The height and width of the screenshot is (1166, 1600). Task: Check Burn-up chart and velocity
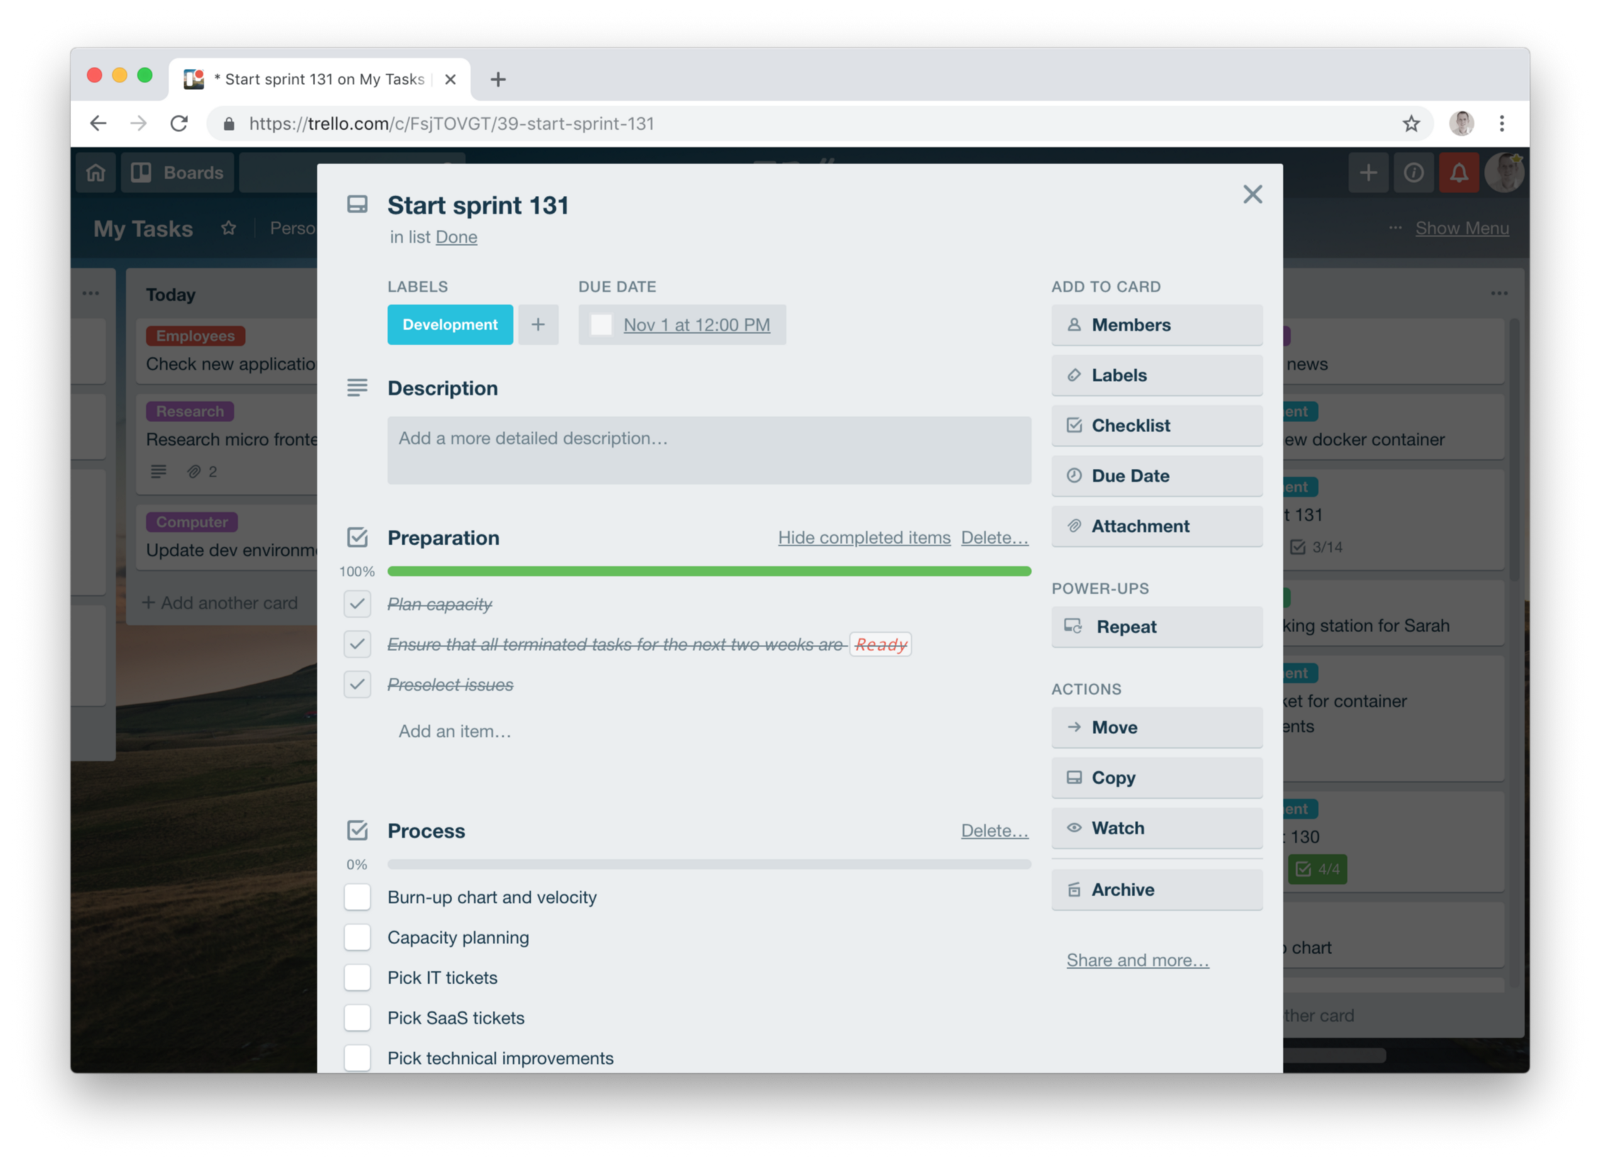click(x=357, y=897)
